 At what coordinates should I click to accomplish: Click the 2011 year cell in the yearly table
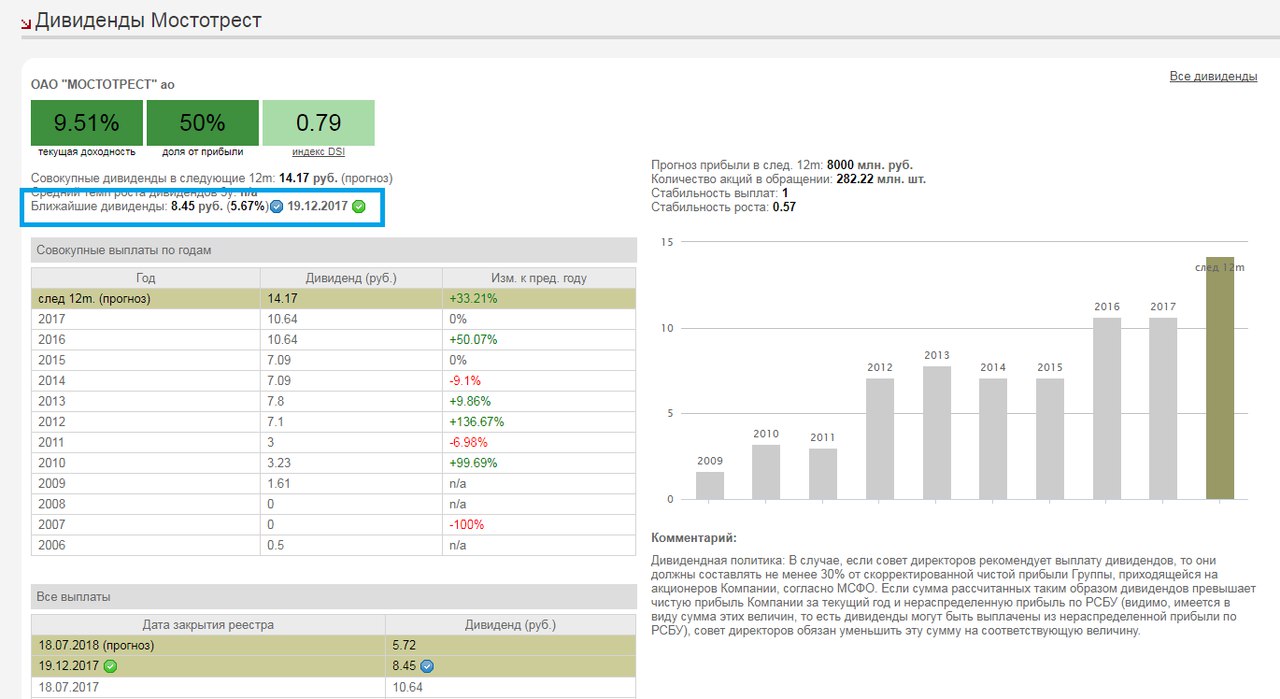146,442
